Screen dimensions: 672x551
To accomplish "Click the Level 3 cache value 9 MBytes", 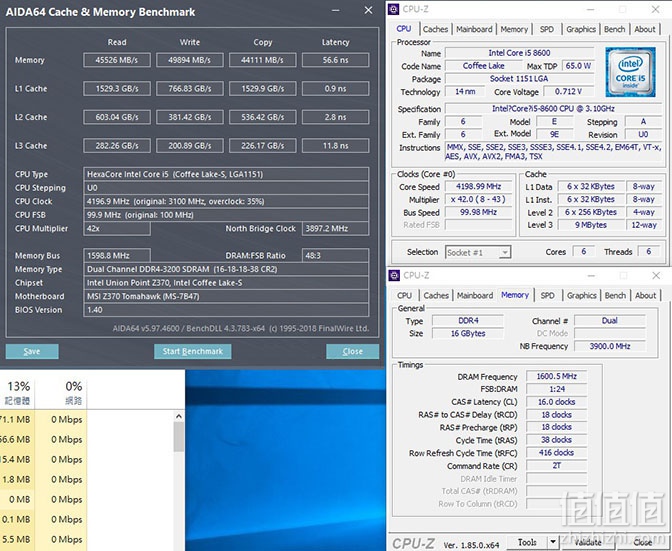I will (x=591, y=225).
